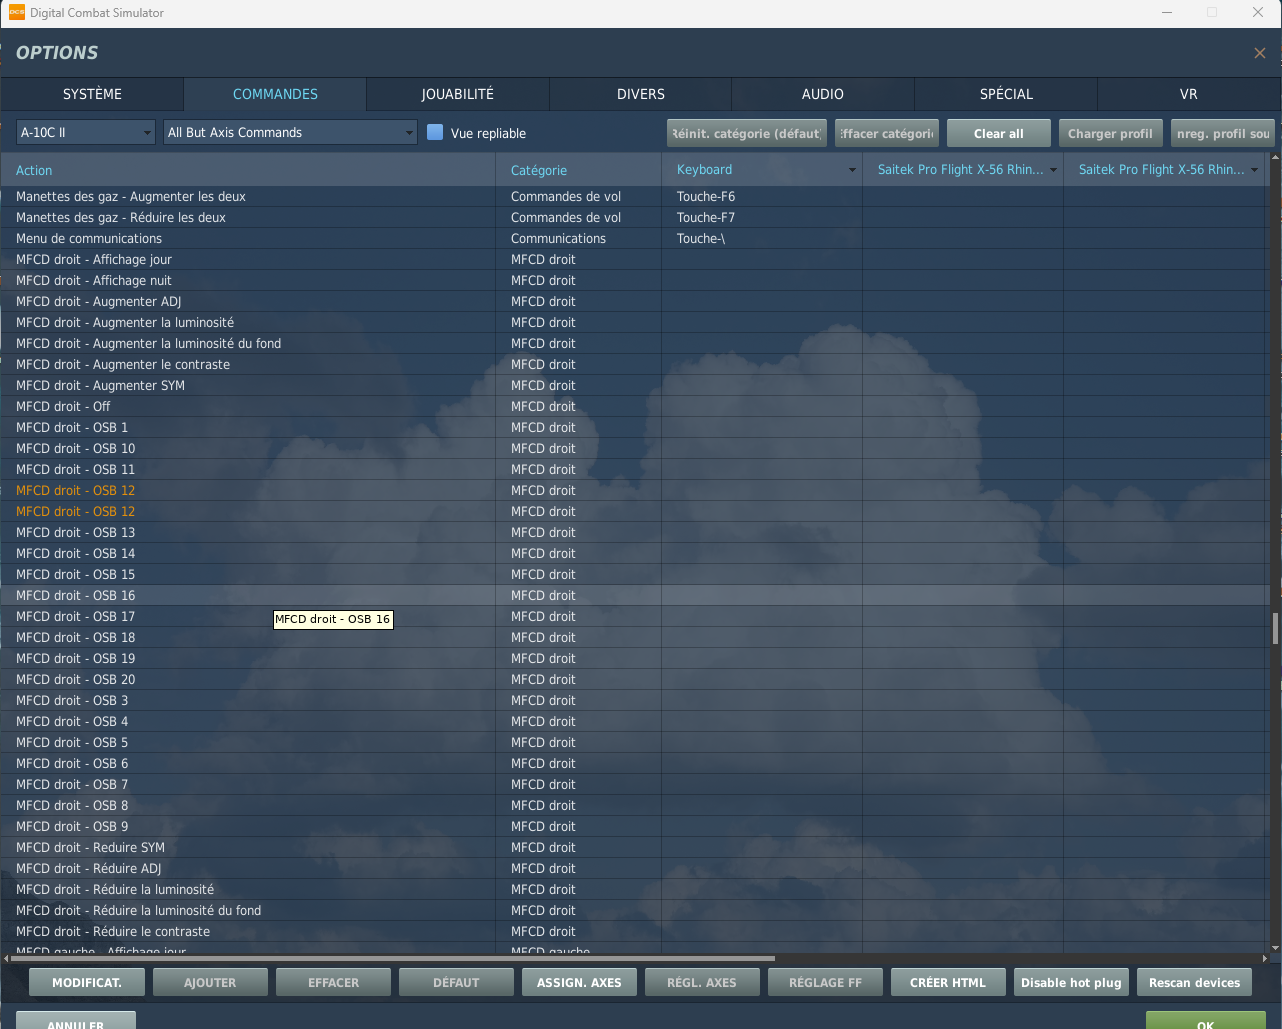This screenshot has width=1282, height=1029.
Task: Select the Touche-F6 keyboard binding cell
Action: (x=762, y=196)
